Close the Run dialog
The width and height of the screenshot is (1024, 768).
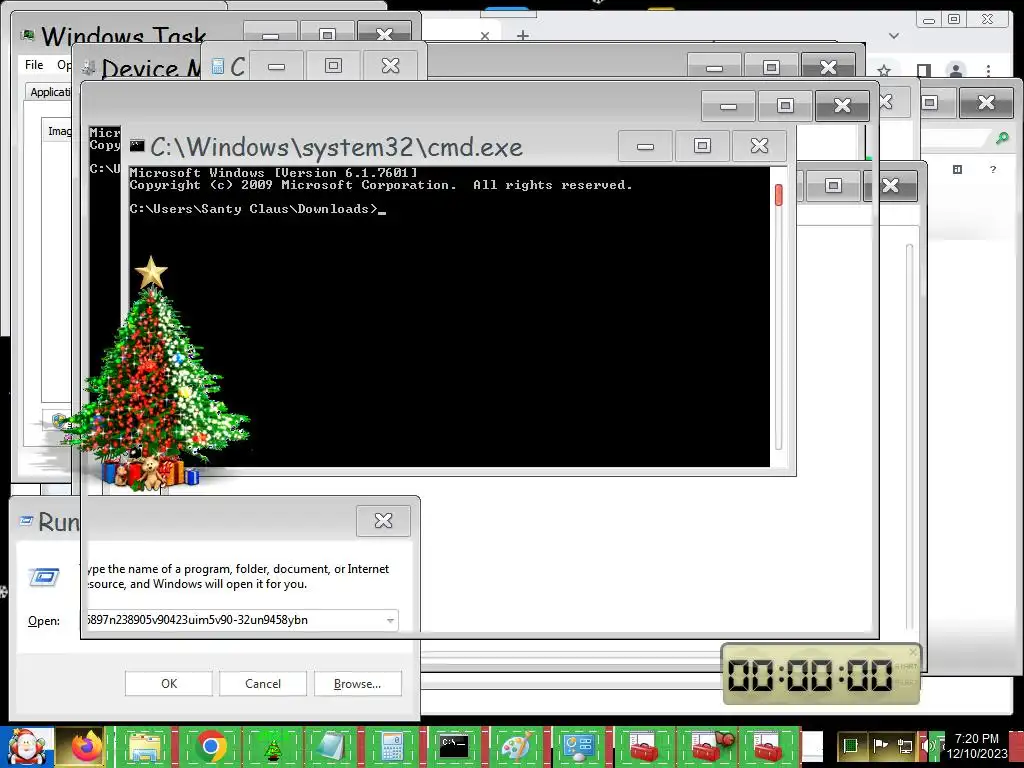[x=383, y=520]
